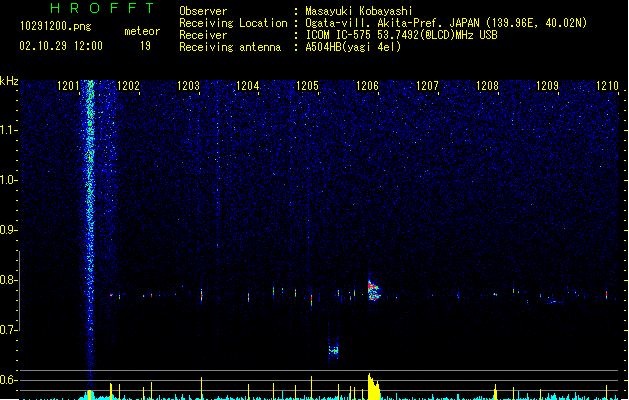
Task: Click the 0.9 kHz axis label
Action: point(9,230)
